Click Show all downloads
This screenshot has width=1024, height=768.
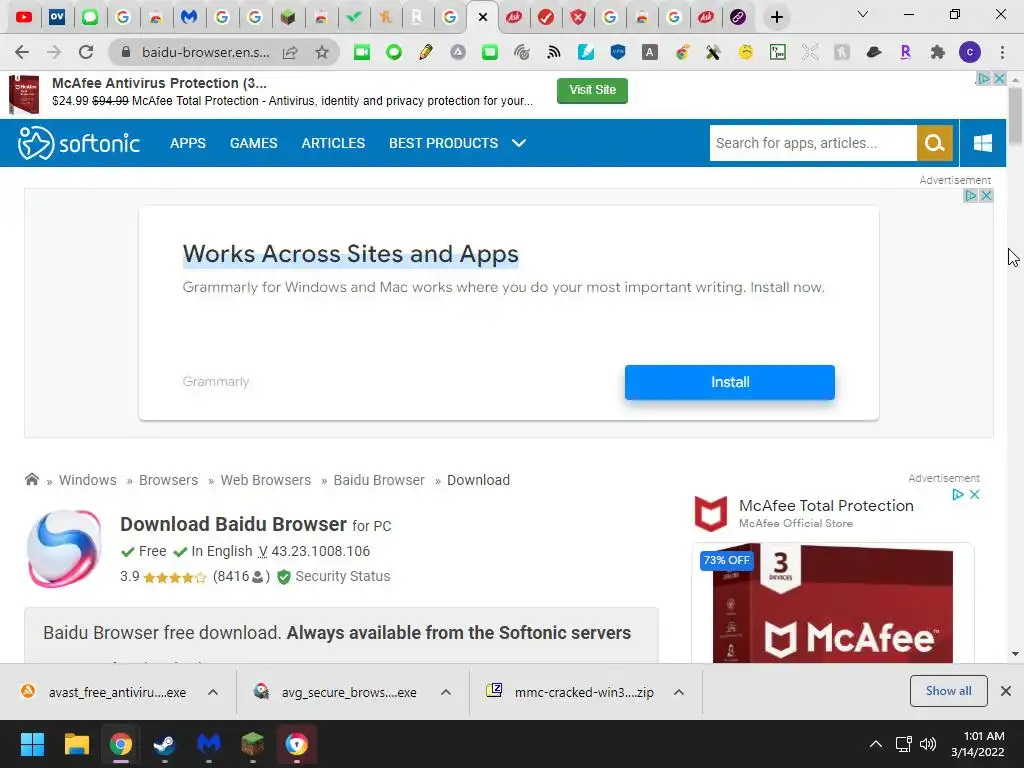pyautogui.click(x=948, y=691)
